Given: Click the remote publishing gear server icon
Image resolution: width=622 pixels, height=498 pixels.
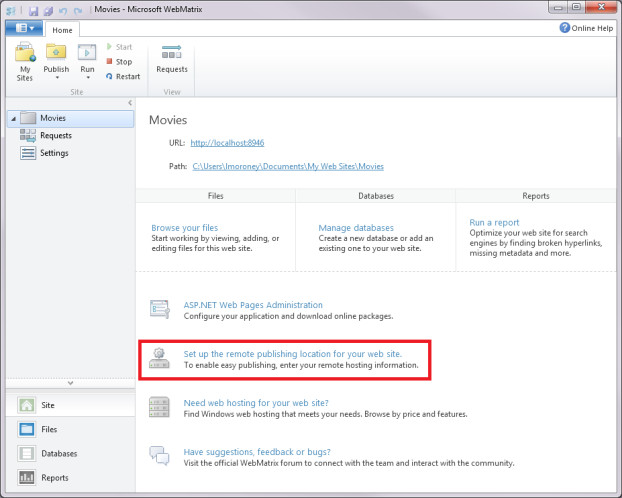Looking at the screenshot, I should (159, 358).
